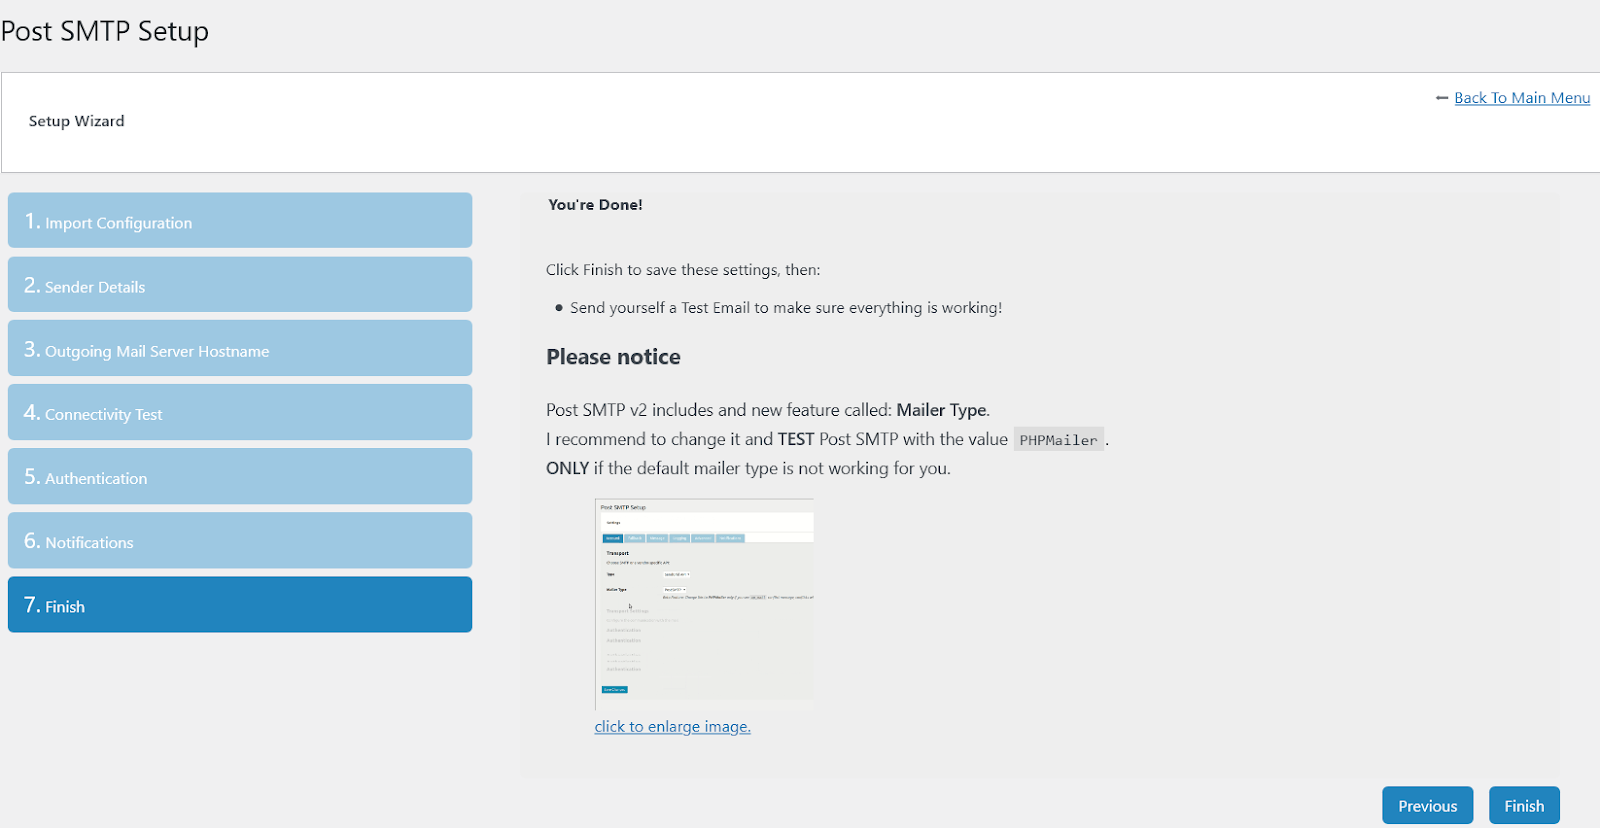Follow the Back To Main Menu link
The height and width of the screenshot is (828, 1600).
click(x=1522, y=98)
